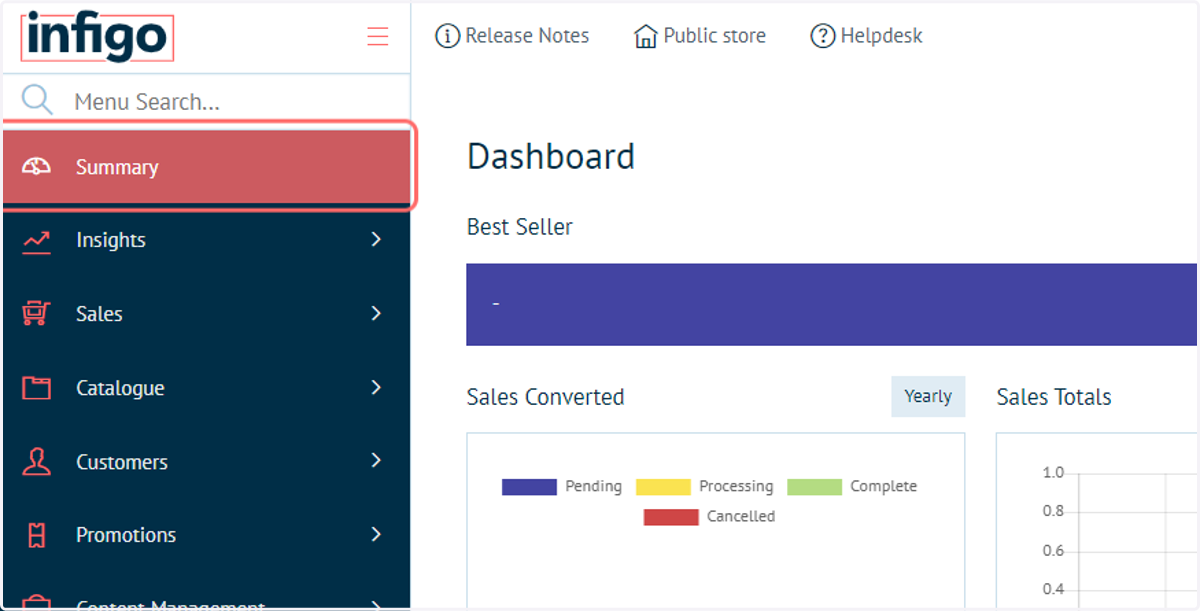Click the Summary gauge icon
This screenshot has height=611, width=1200.
[37, 167]
